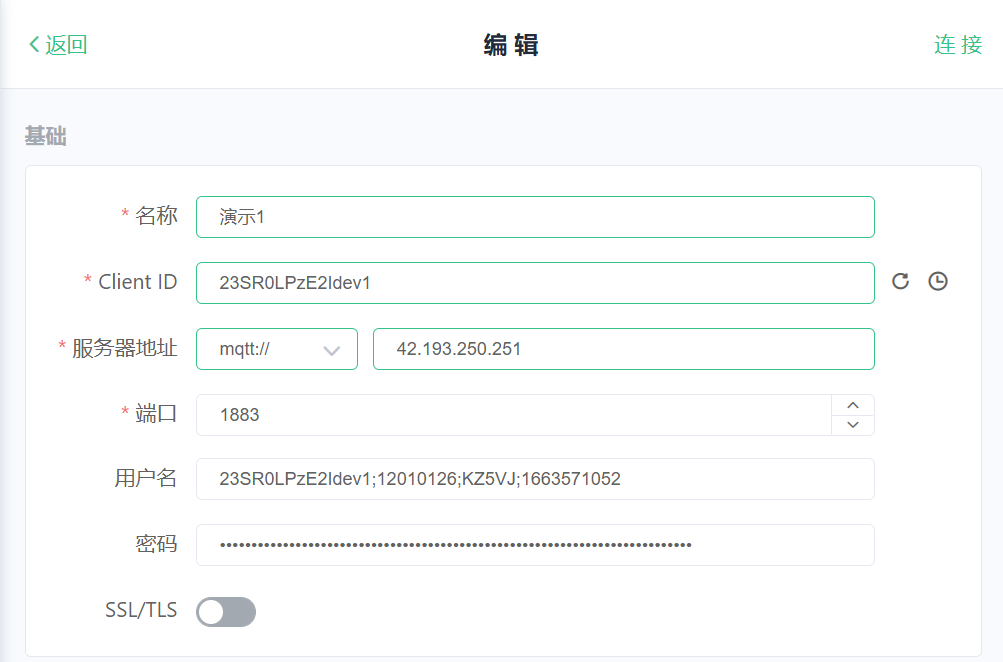Click the masked 密码 password field
The height and width of the screenshot is (662, 1003).
point(535,545)
